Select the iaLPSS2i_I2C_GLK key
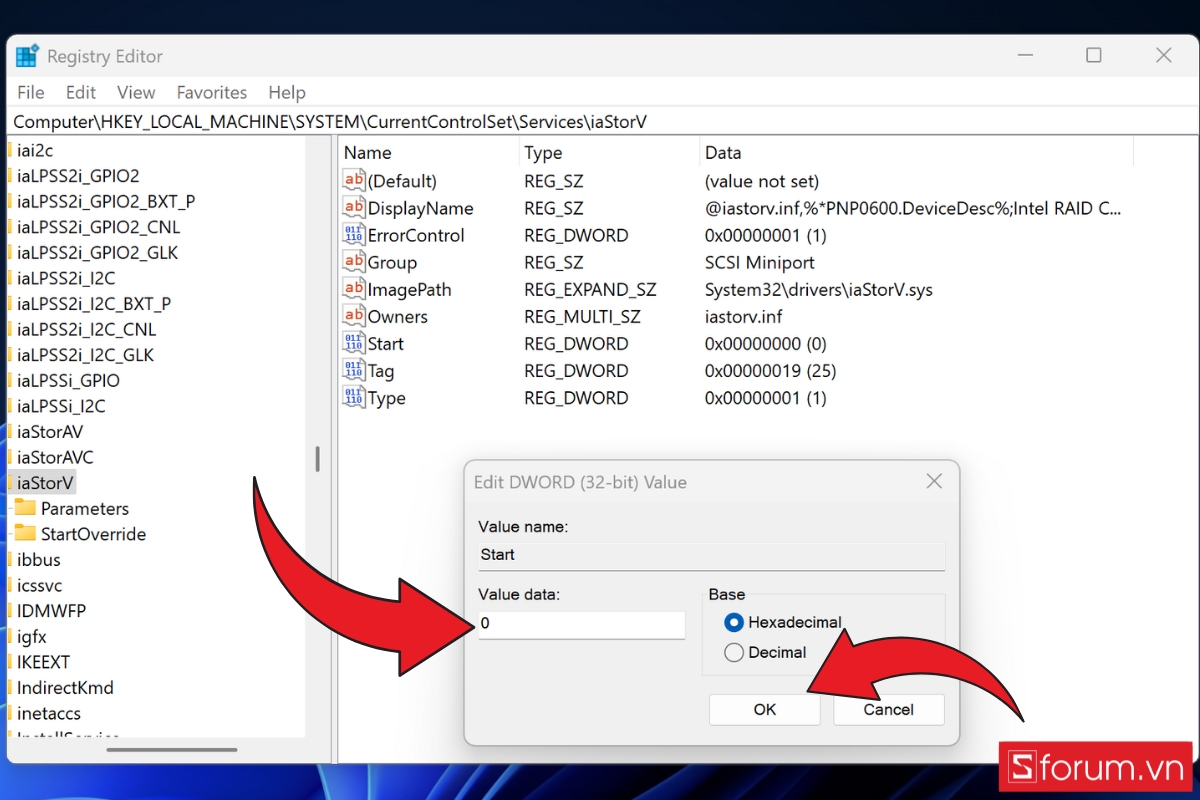The image size is (1200, 800). coord(86,355)
